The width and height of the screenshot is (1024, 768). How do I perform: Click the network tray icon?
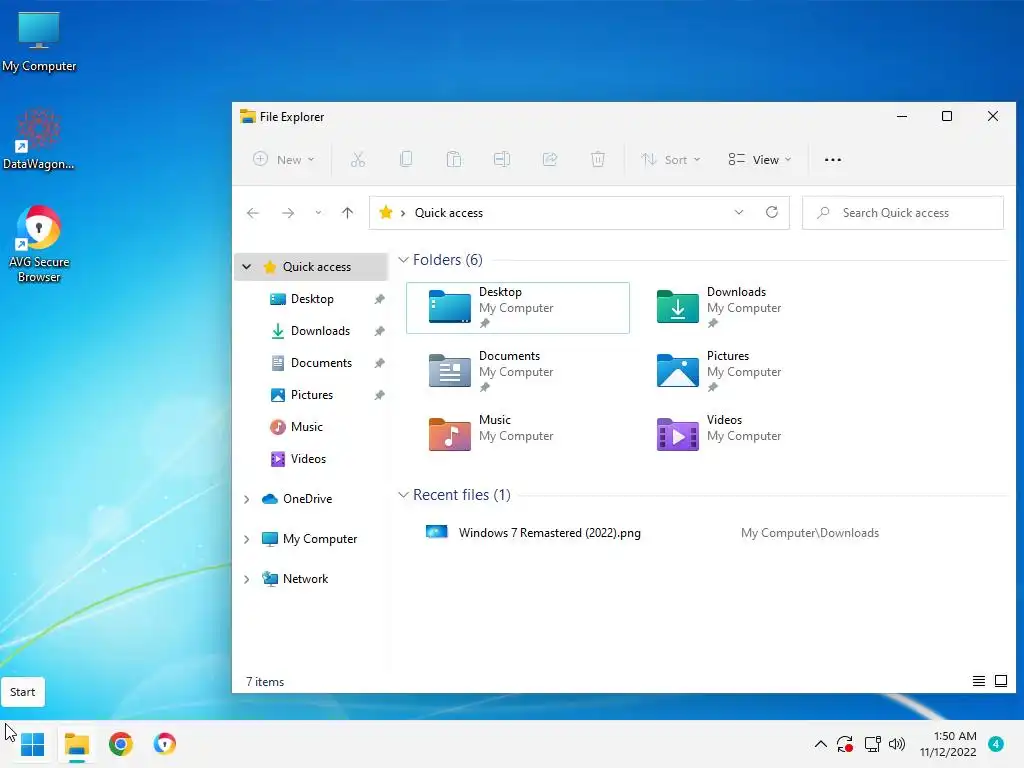(872, 744)
